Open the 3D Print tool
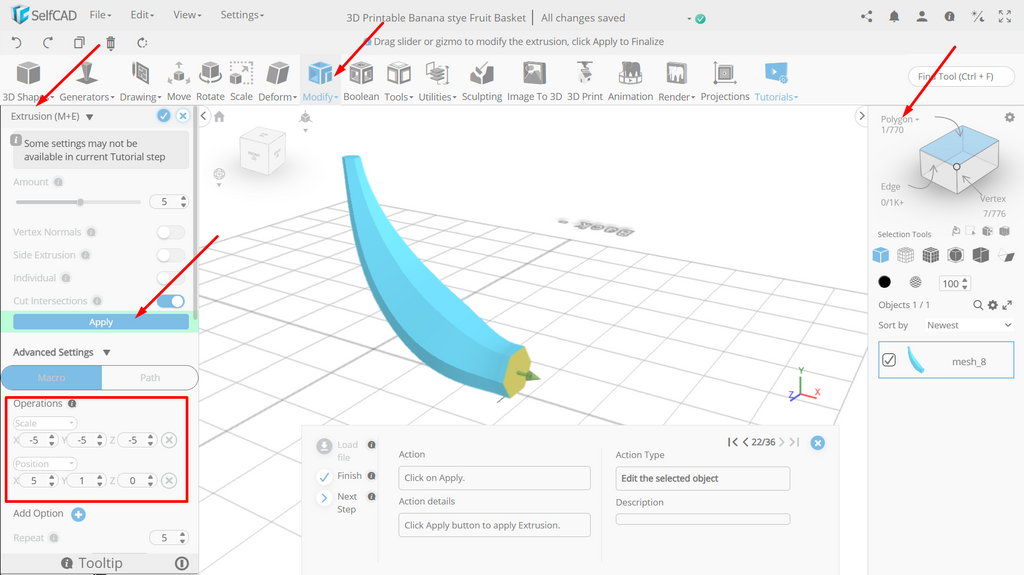The width and height of the screenshot is (1024, 575). pyautogui.click(x=584, y=81)
